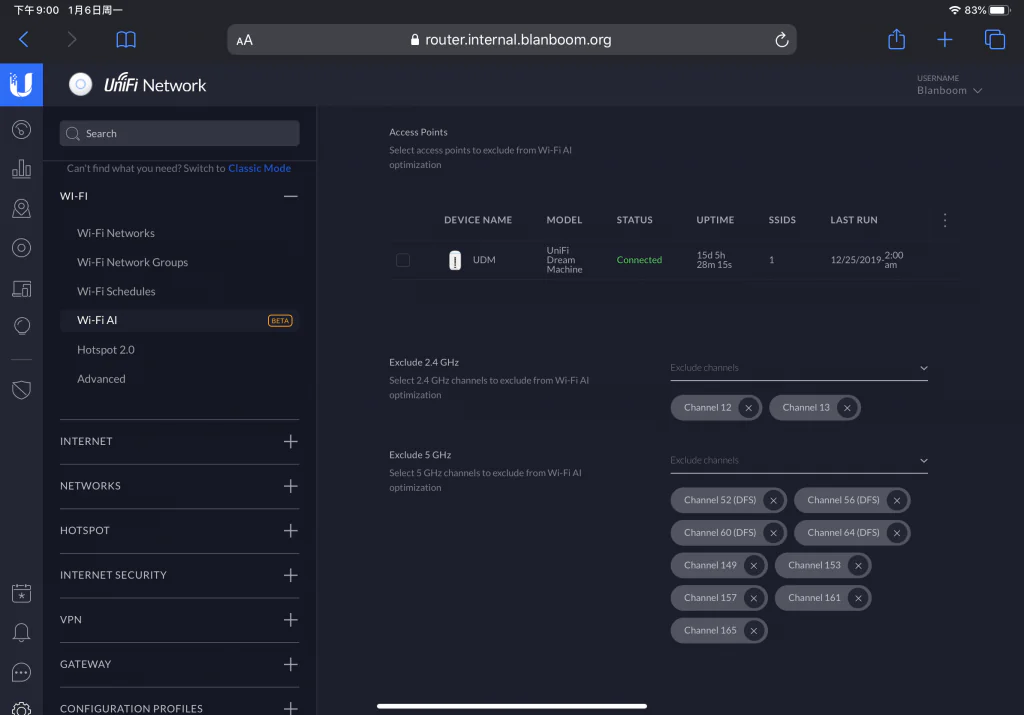
Task: Open Settings gear icon at bottom
Action: (x=22, y=708)
